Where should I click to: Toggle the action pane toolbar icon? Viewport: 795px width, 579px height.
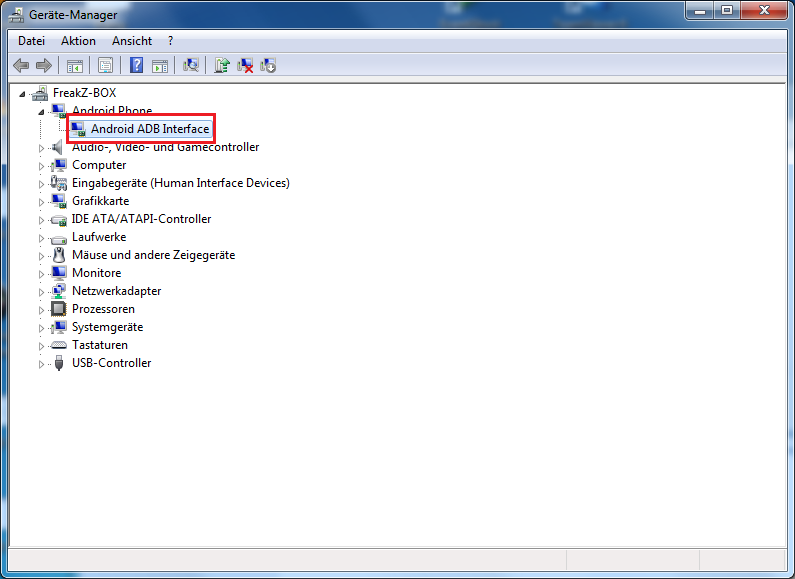pos(160,65)
